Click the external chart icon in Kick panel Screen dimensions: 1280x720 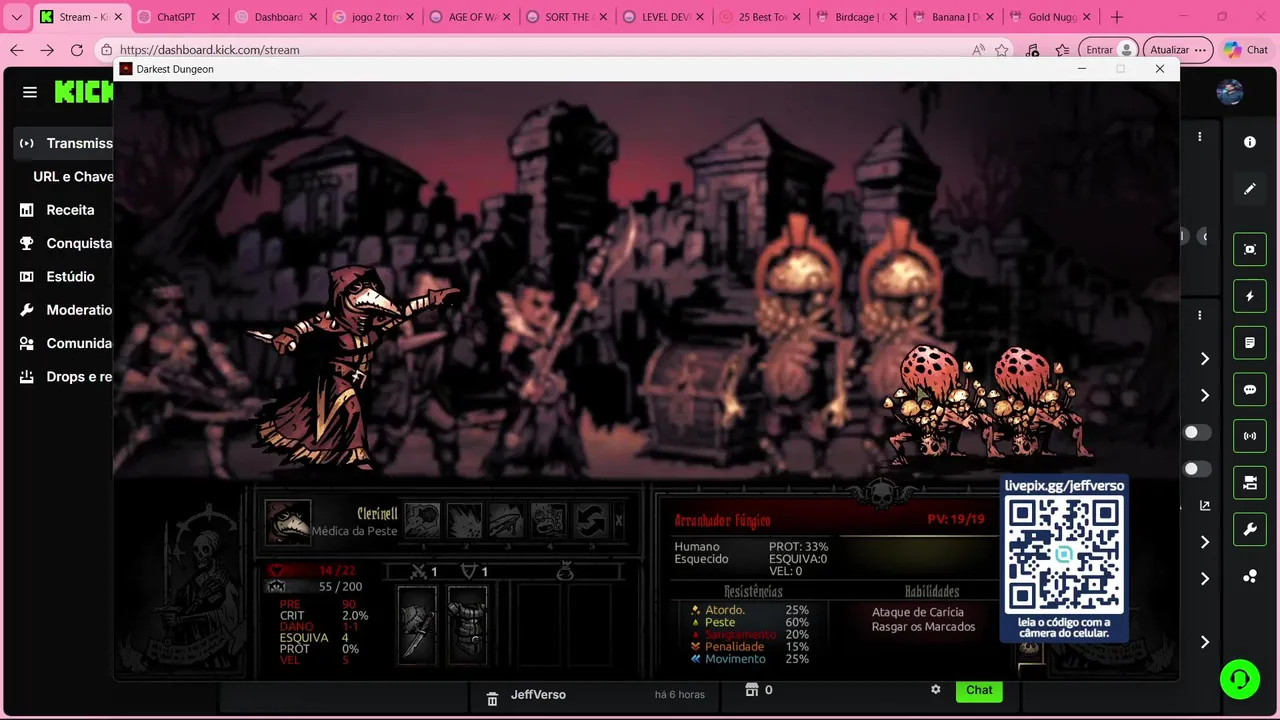(1205, 506)
